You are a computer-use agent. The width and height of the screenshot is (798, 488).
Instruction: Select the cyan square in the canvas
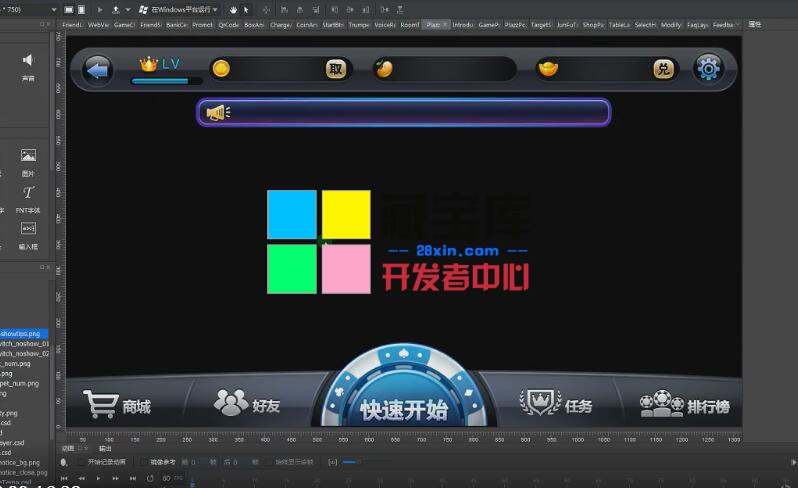pos(292,214)
